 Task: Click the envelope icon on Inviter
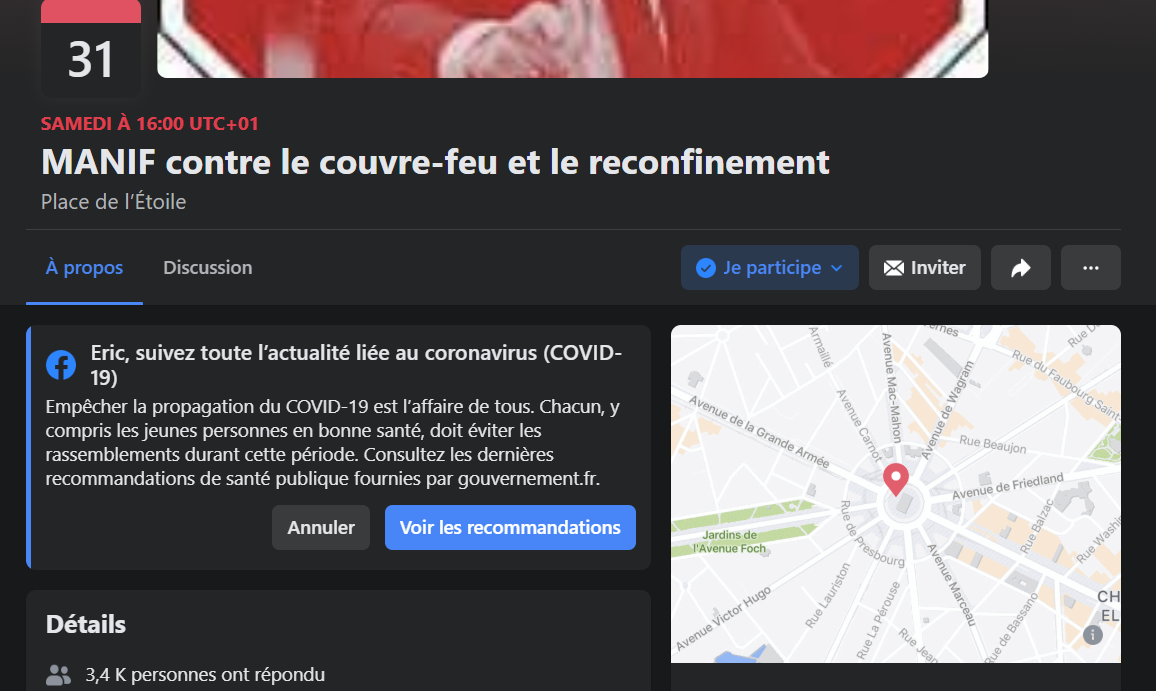click(894, 268)
